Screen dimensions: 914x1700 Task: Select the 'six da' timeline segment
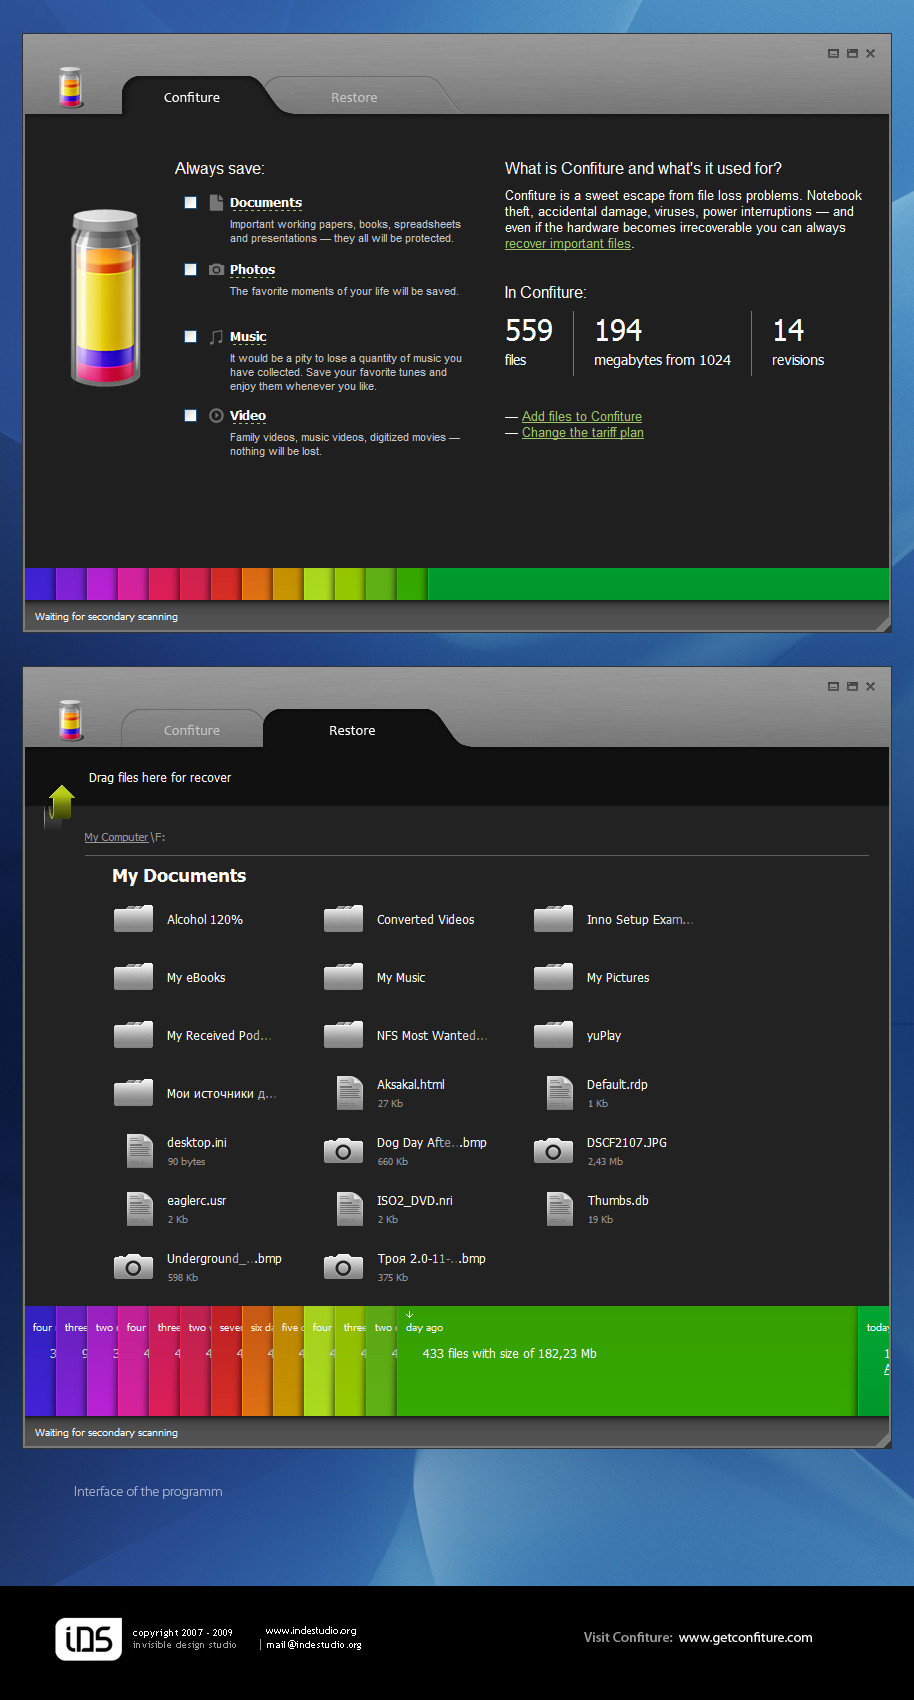257,1361
